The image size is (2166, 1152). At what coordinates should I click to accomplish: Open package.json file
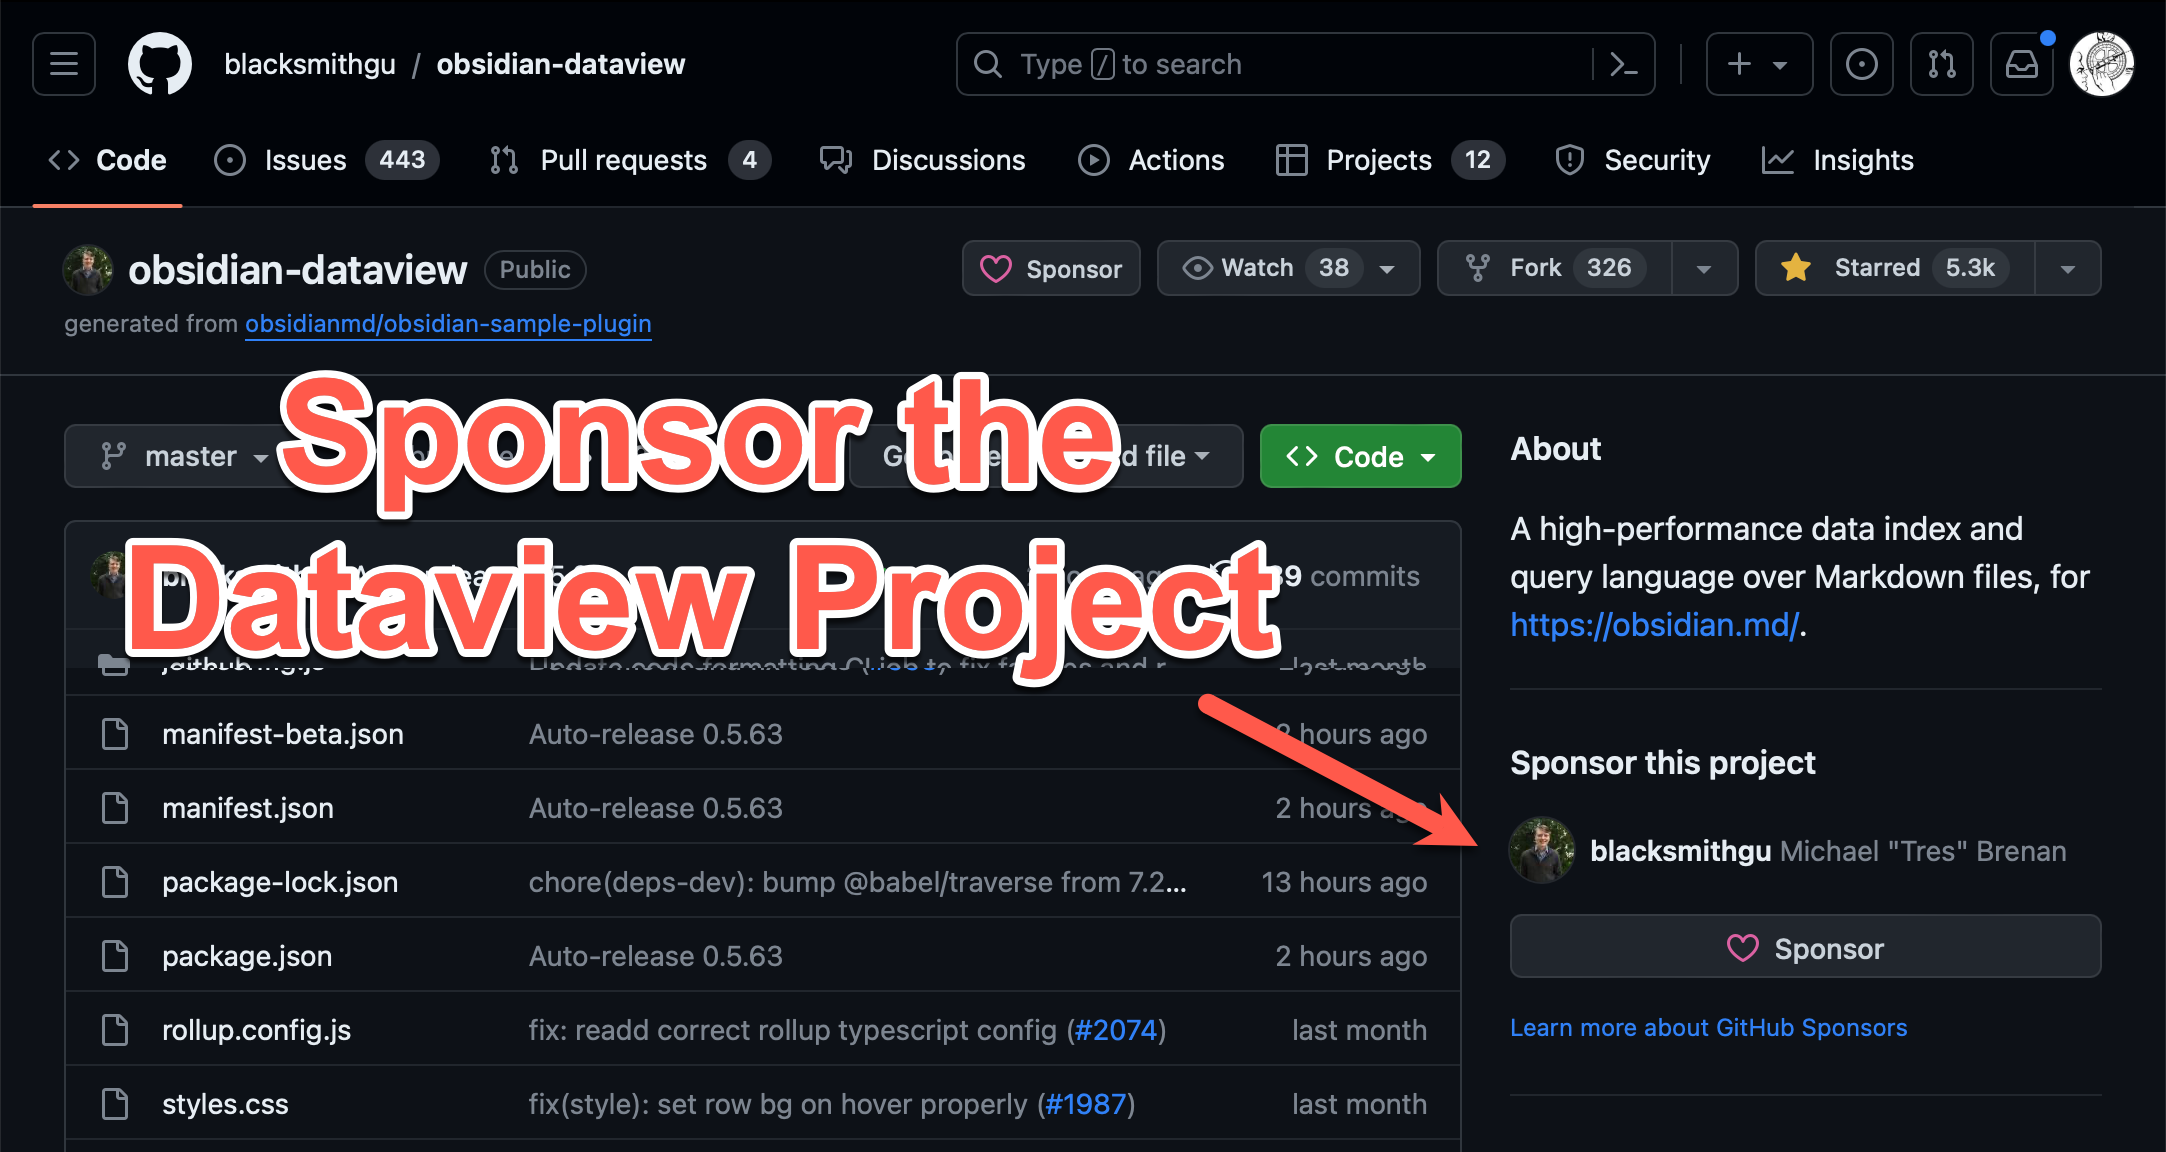click(247, 956)
